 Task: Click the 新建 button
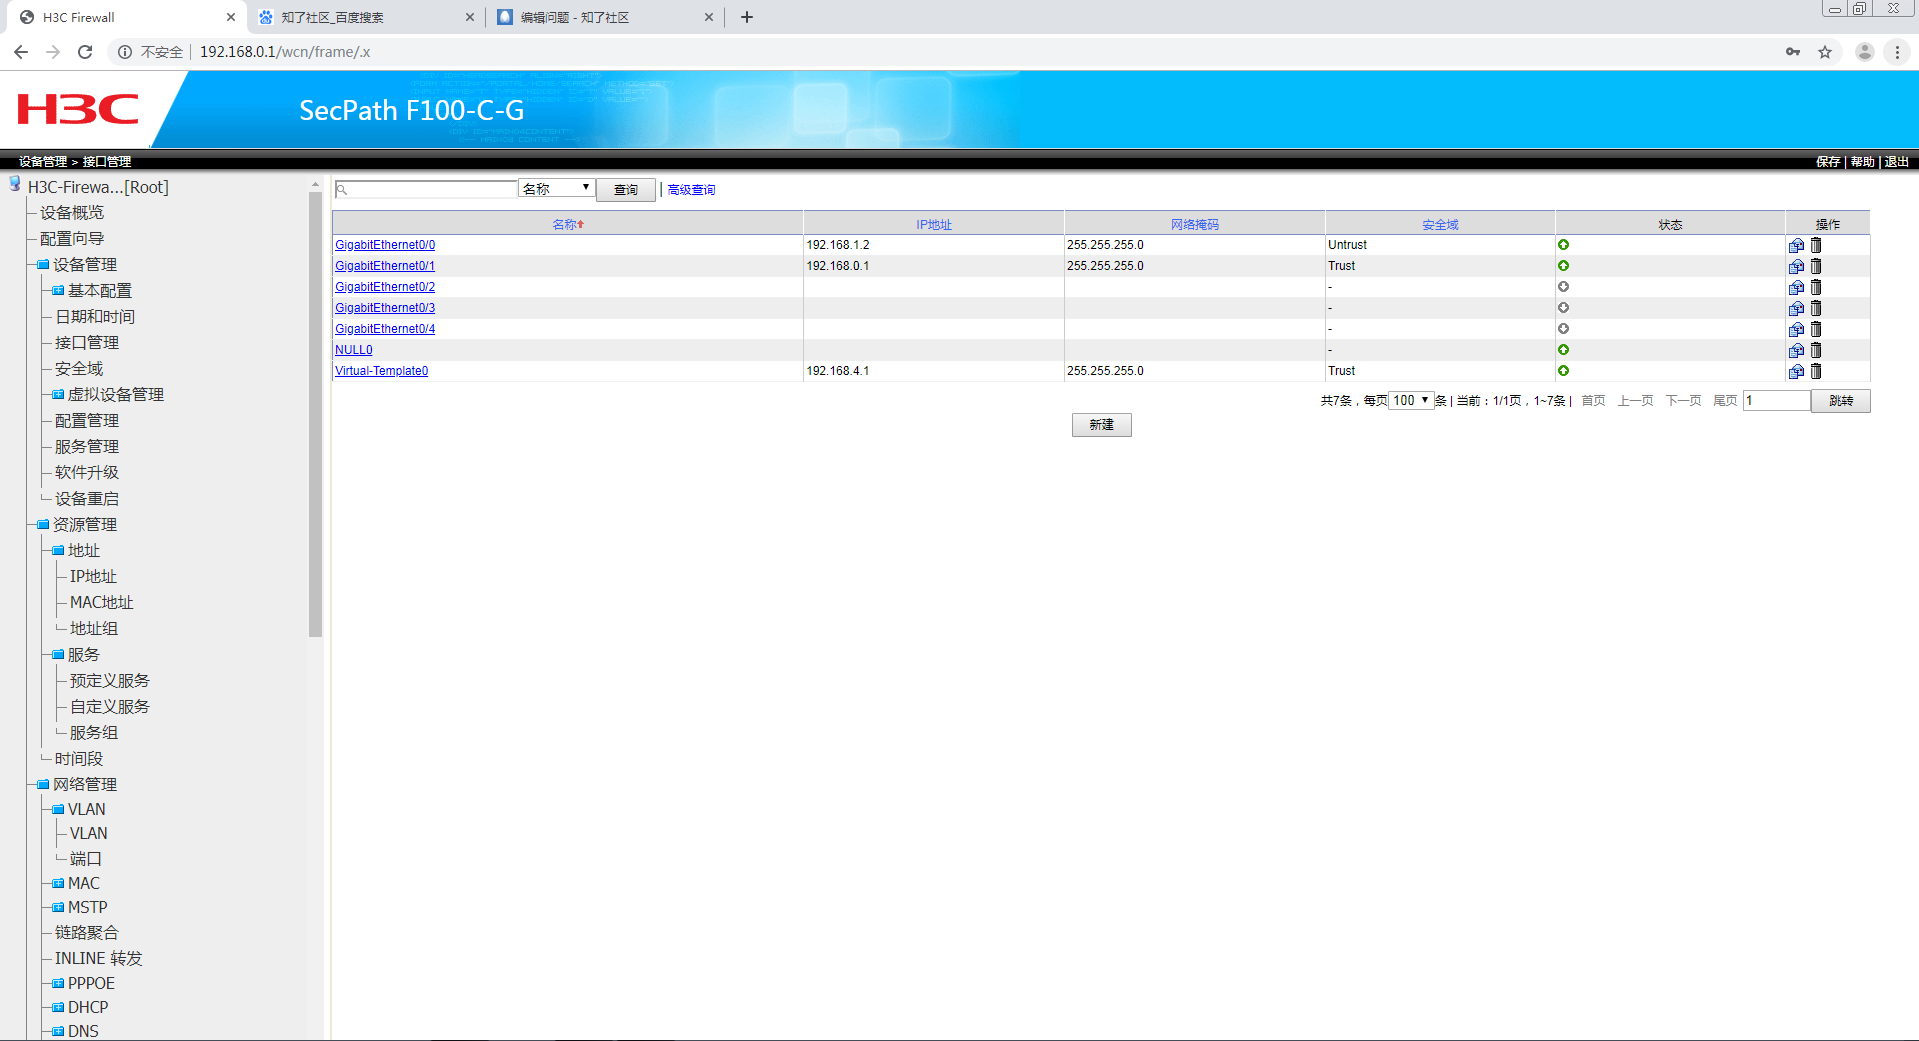pos(1102,425)
